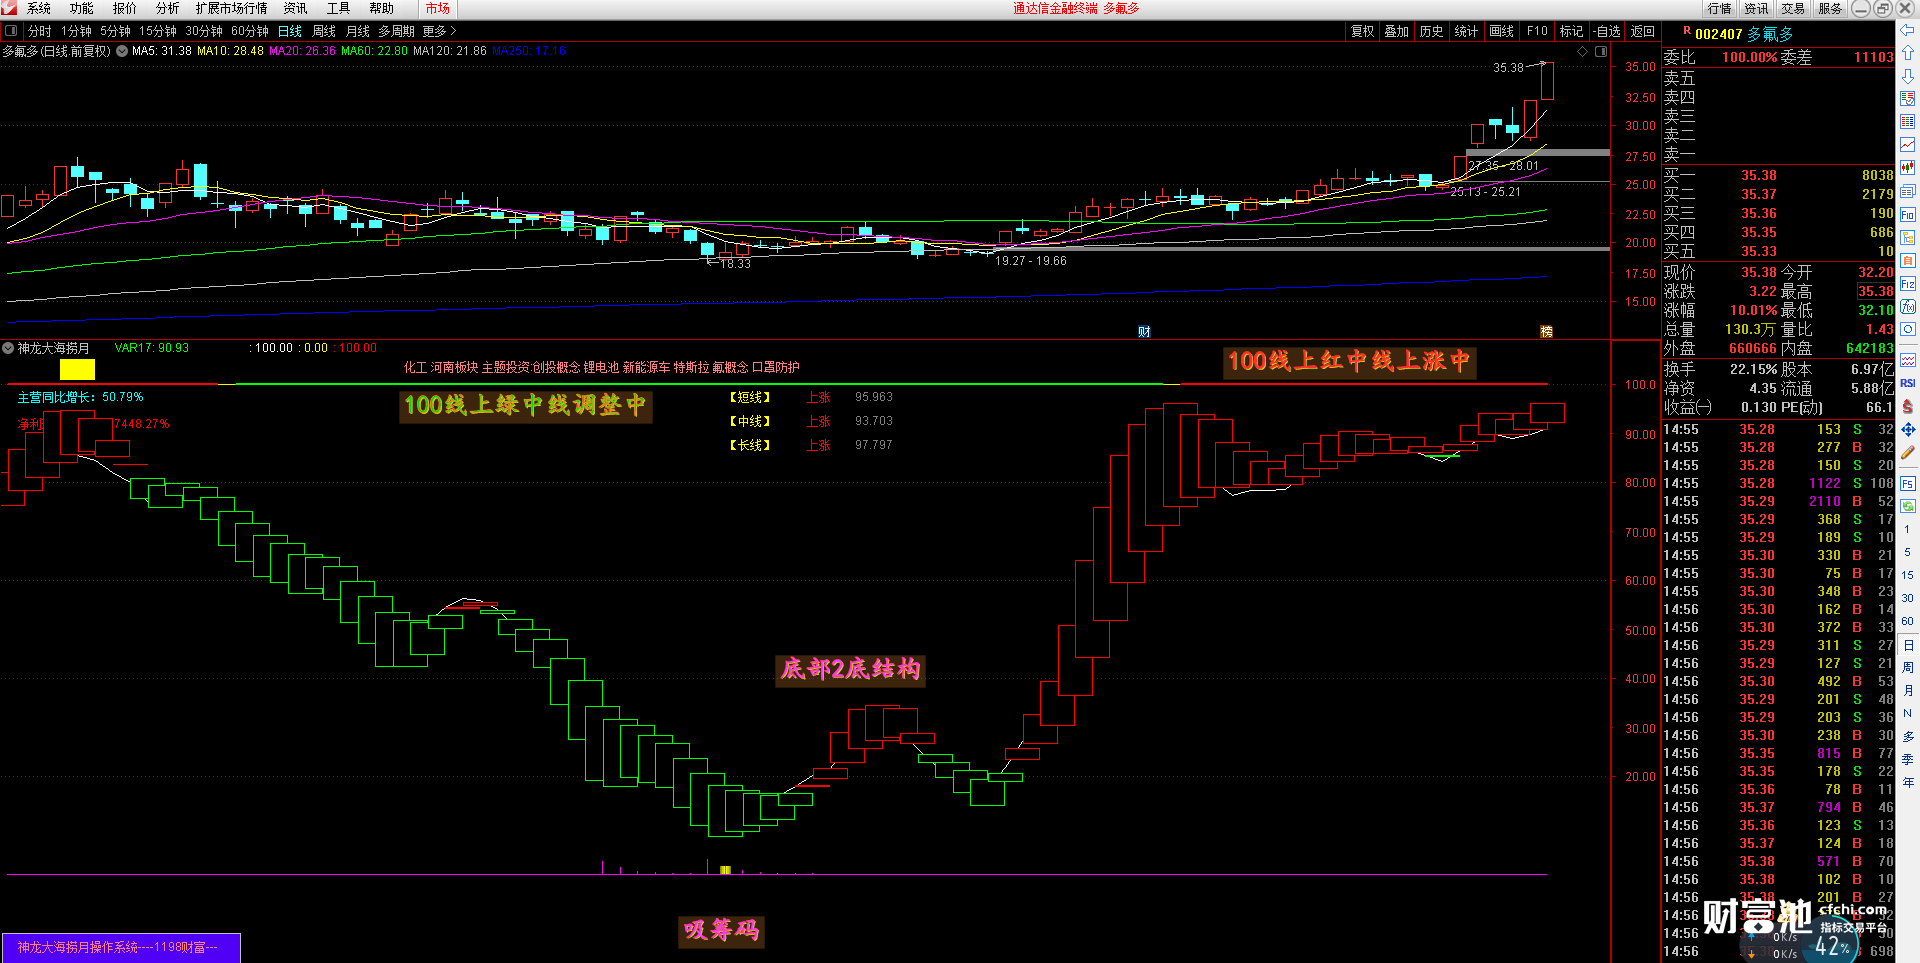This screenshot has height=963, width=1920.
Task: Switch to the 月线 chart tab
Action: [x=358, y=31]
